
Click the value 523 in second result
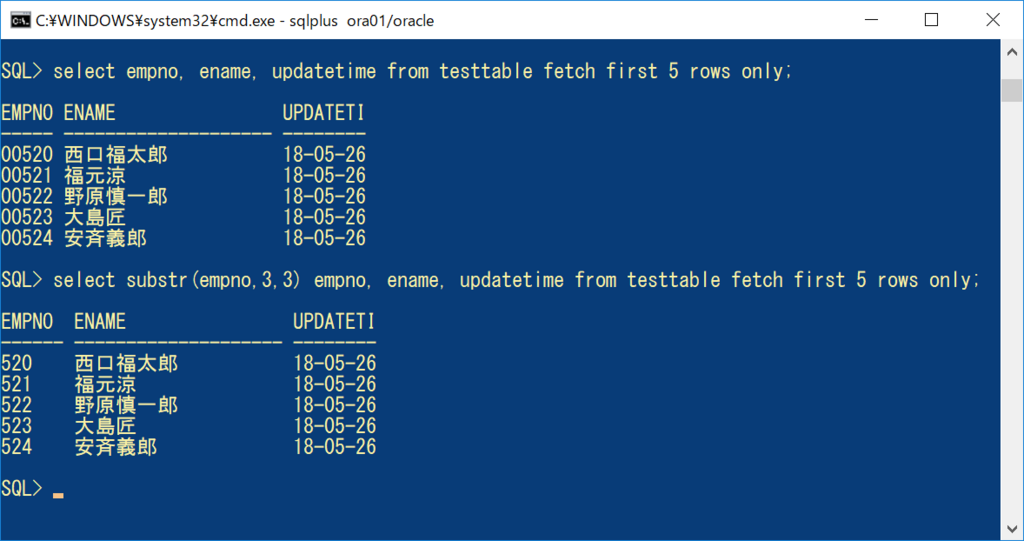pyautogui.click(x=16, y=426)
